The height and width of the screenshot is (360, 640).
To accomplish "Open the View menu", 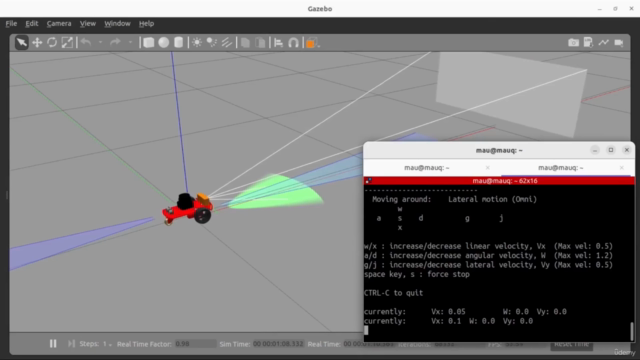I will pyautogui.click(x=88, y=24).
